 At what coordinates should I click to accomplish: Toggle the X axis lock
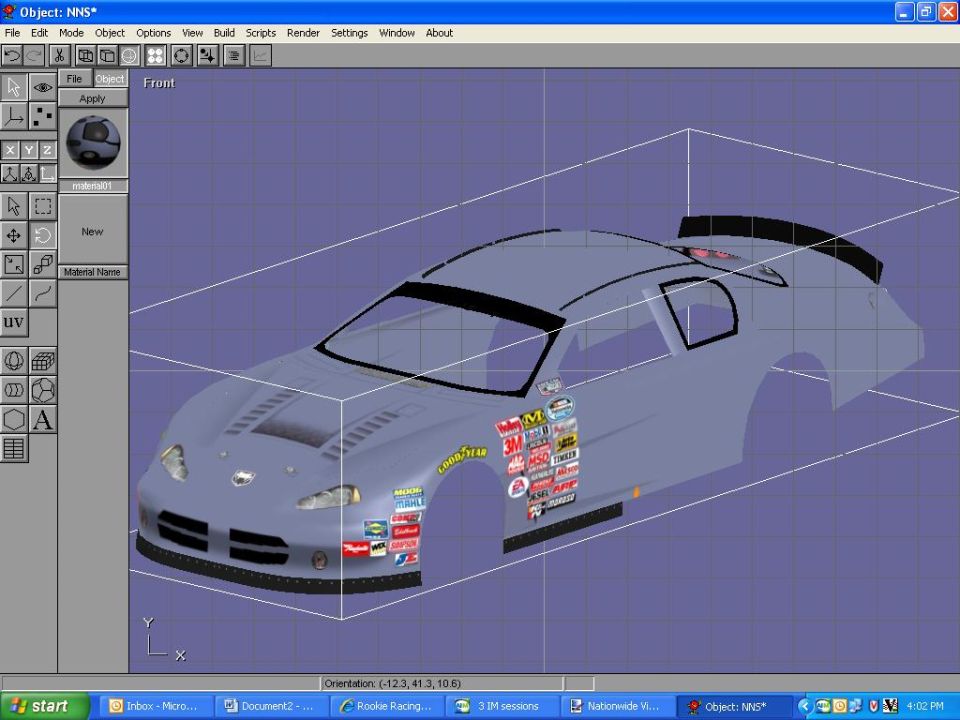pos(10,150)
